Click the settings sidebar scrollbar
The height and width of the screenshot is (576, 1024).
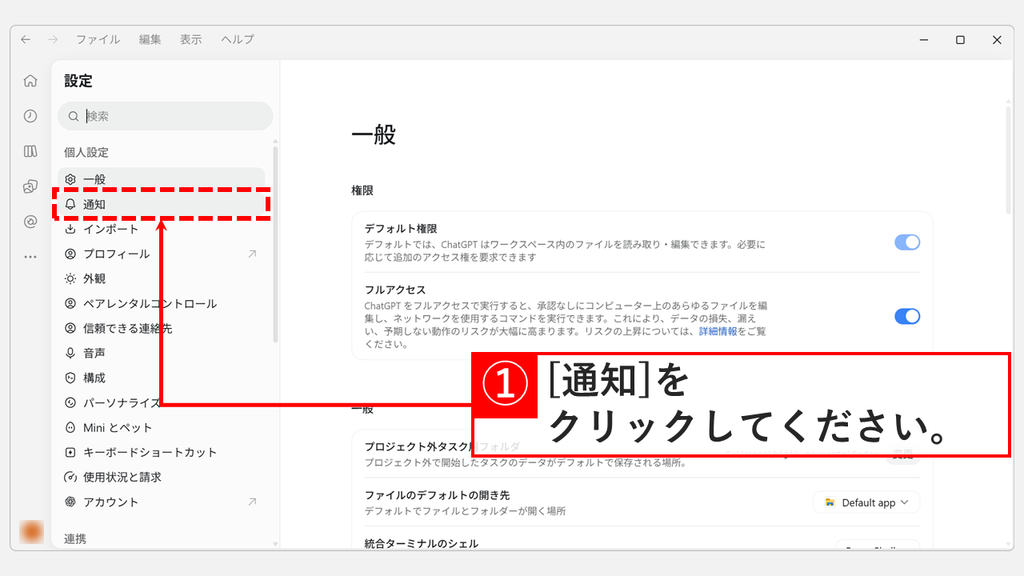pyautogui.click(x=276, y=244)
